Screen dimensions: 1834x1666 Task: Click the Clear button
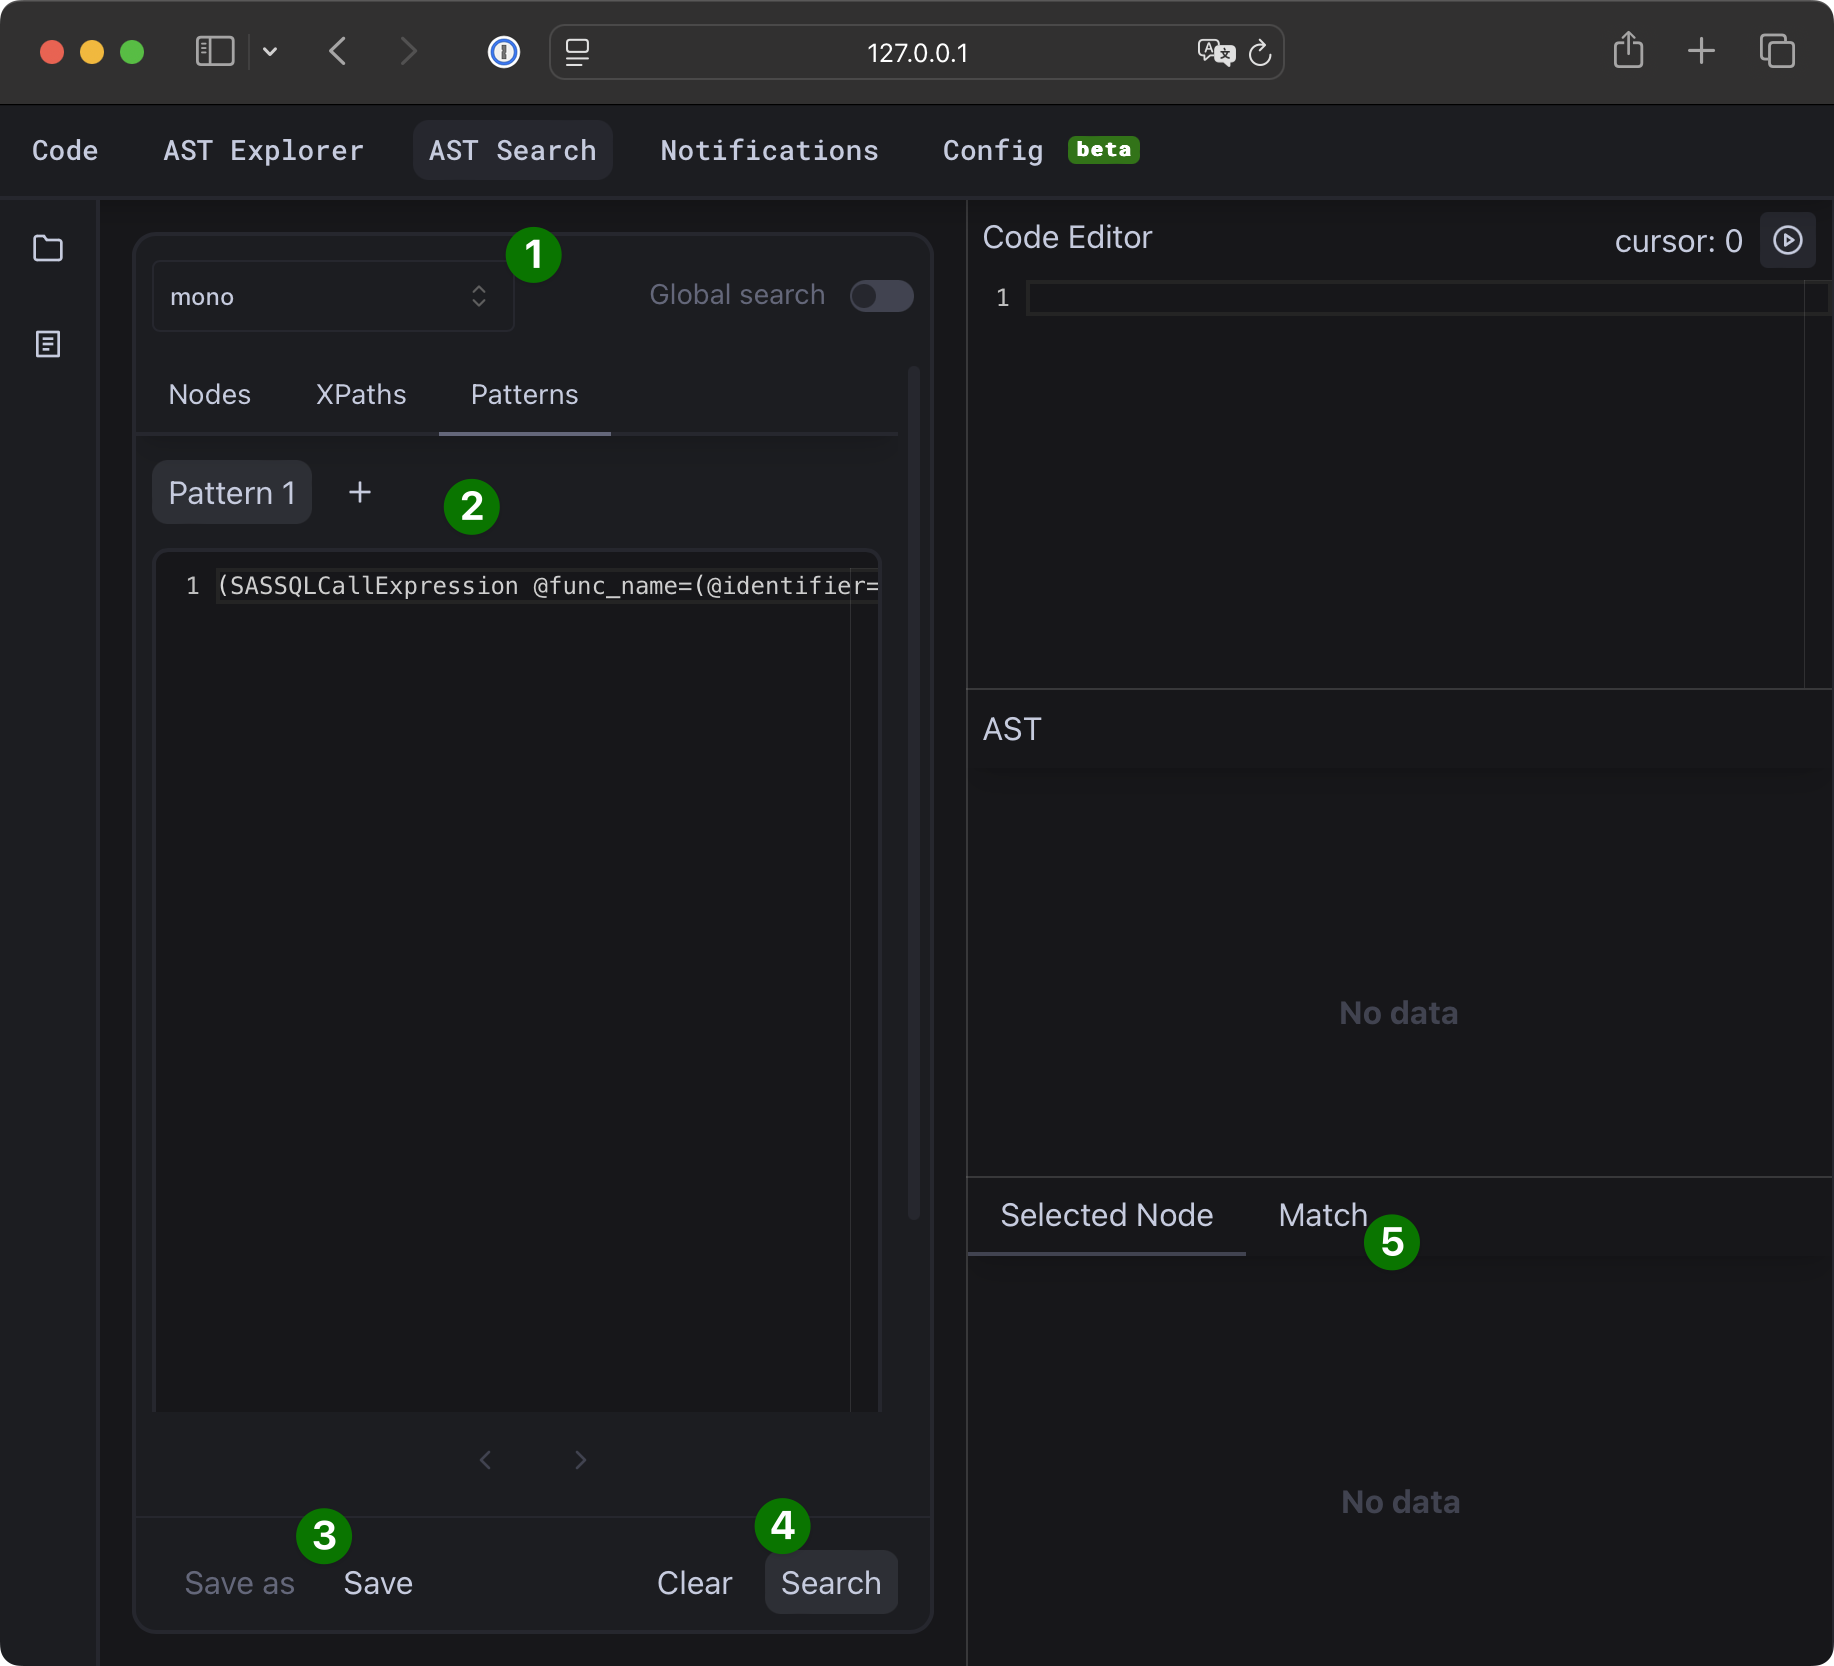click(x=695, y=1583)
